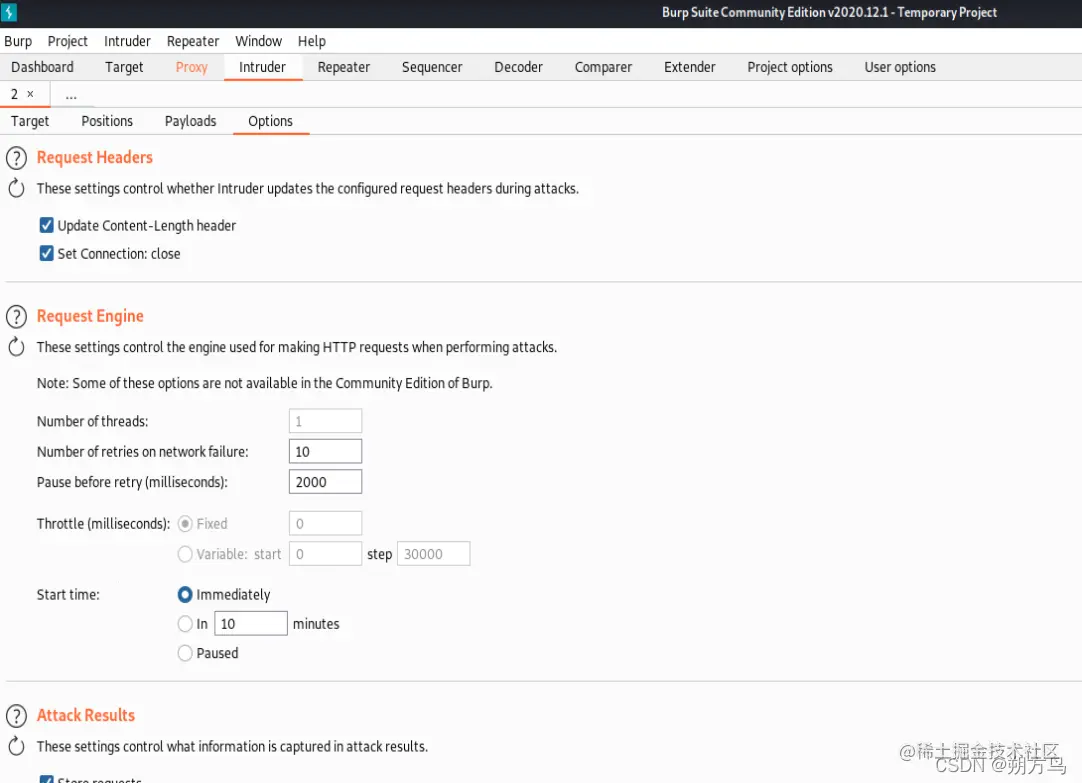Click the throttle step field
This screenshot has height=784, width=1082.
pyautogui.click(x=433, y=553)
